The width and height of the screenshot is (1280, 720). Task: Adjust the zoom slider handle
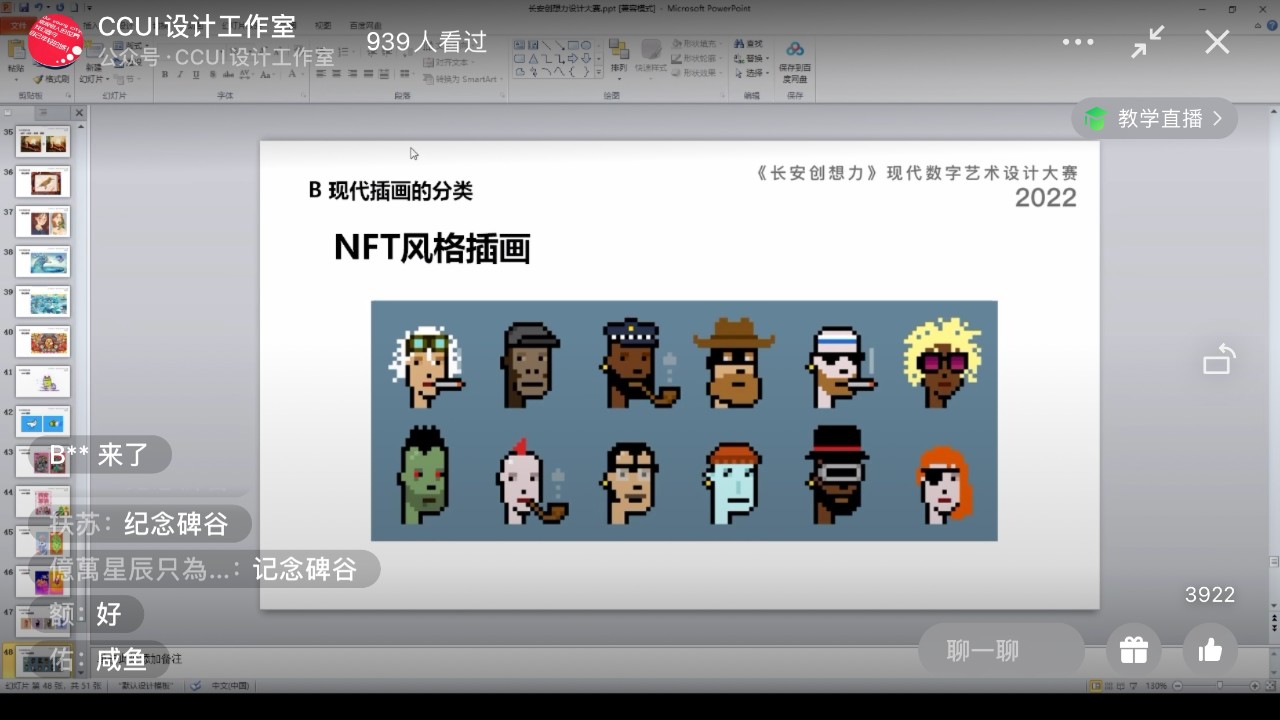(x=1219, y=686)
